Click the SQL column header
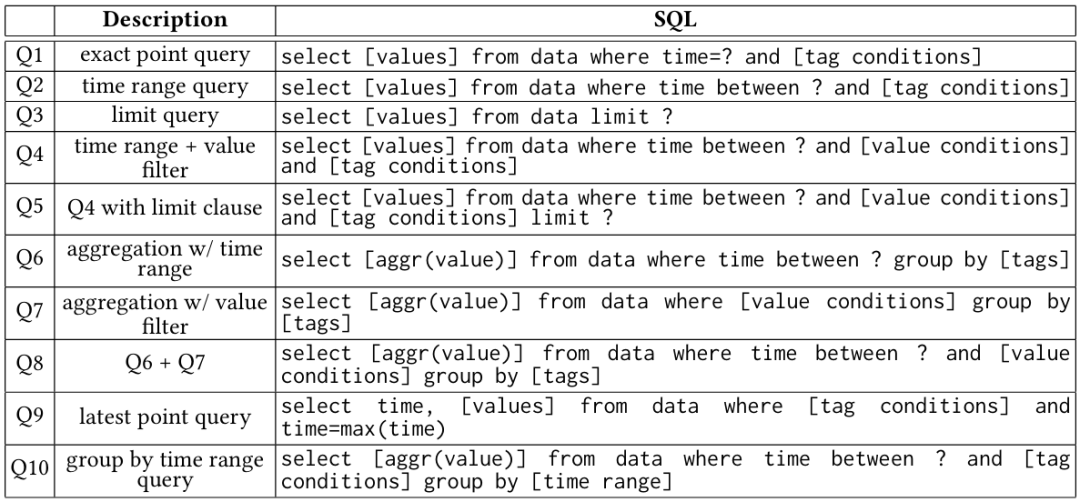1080x502 pixels. (x=675, y=20)
